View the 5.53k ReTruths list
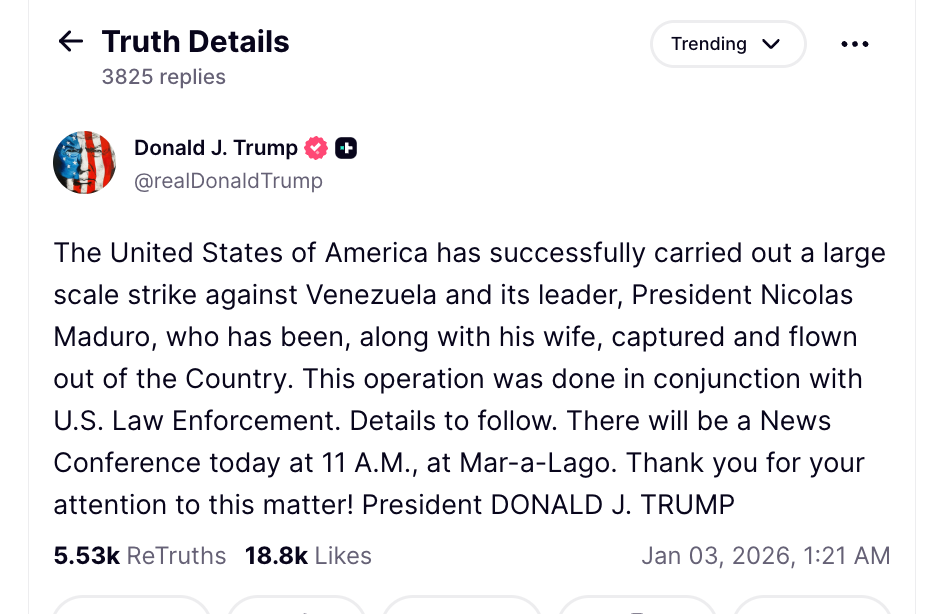The height and width of the screenshot is (614, 936). pyautogui.click(x=140, y=556)
